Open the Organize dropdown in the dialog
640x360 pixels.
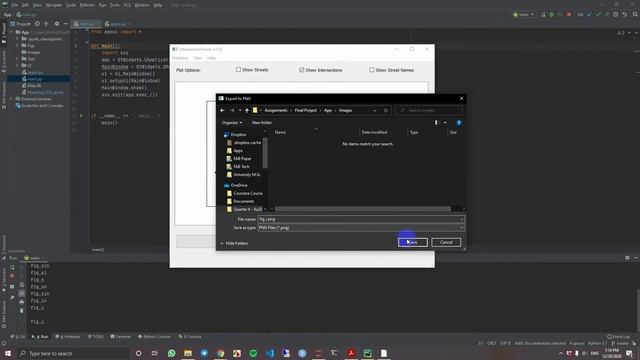tap(232, 122)
